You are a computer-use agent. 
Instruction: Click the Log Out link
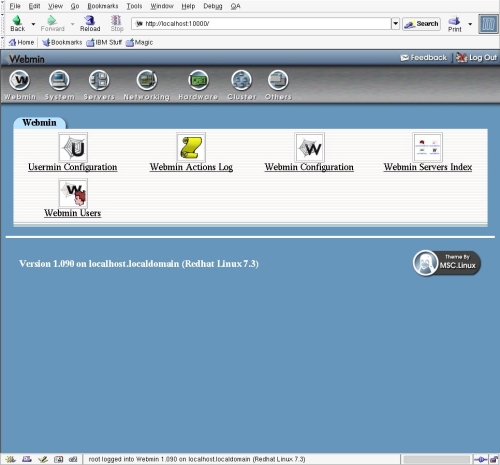point(476,58)
